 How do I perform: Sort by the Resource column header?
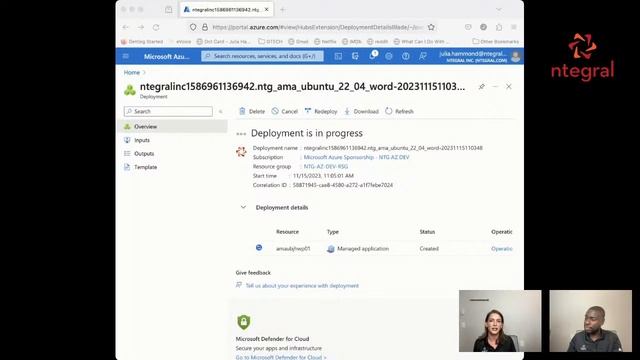(x=287, y=232)
